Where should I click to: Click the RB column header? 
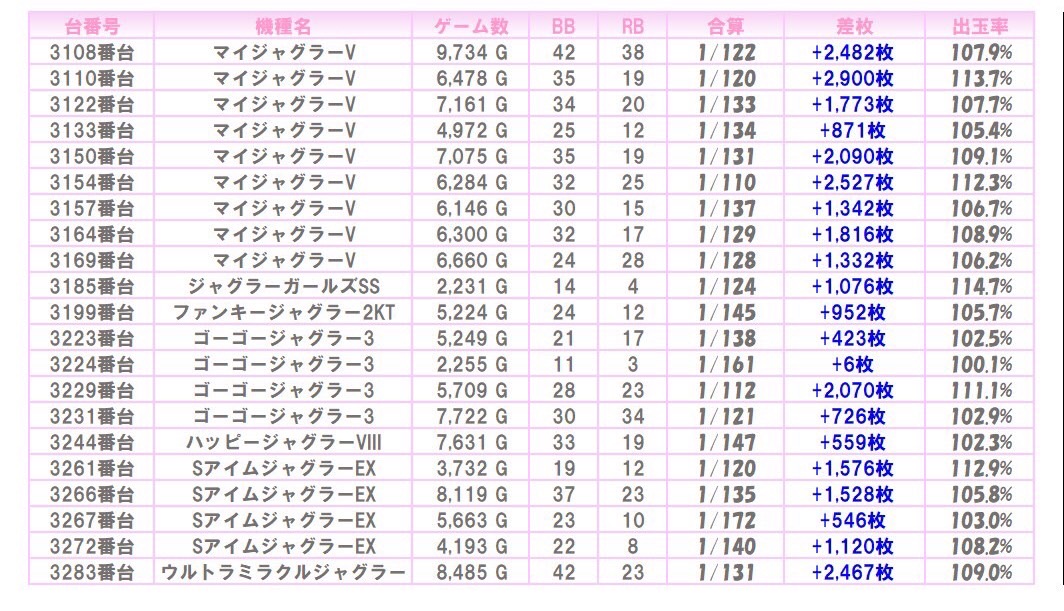(632, 26)
